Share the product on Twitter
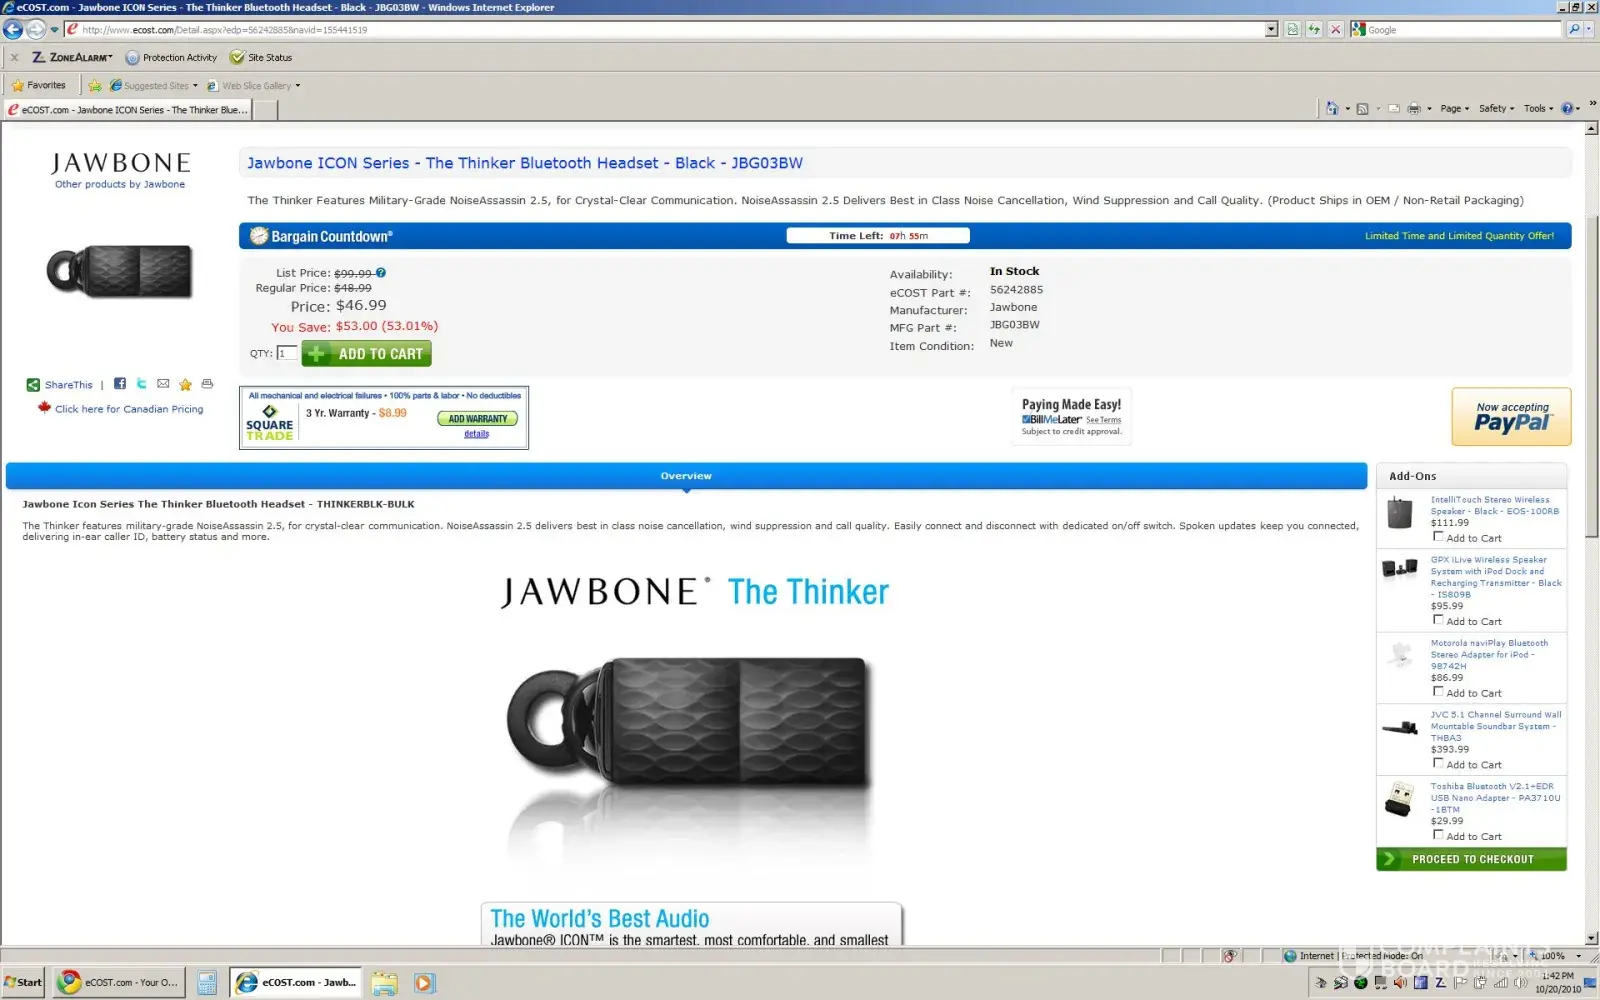 point(142,384)
